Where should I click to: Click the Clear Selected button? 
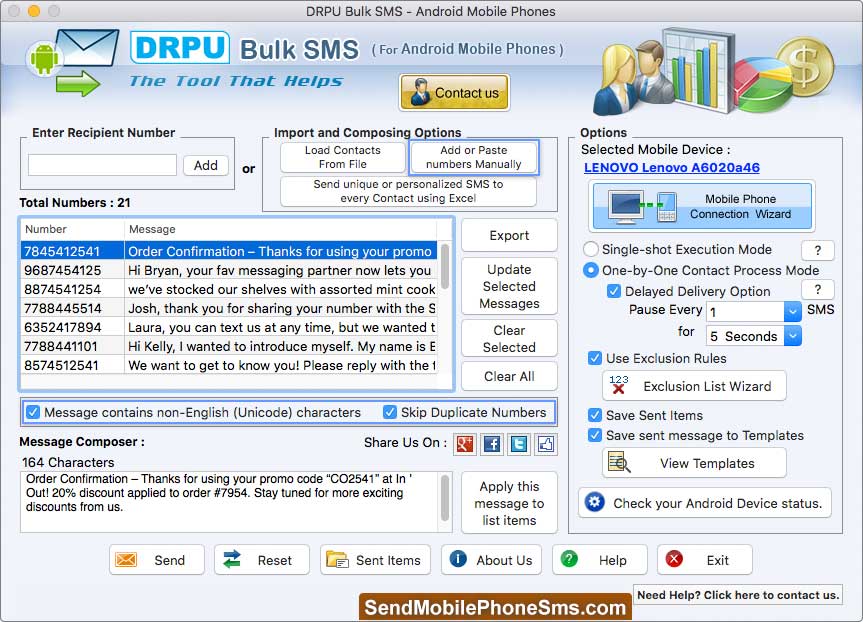509,339
